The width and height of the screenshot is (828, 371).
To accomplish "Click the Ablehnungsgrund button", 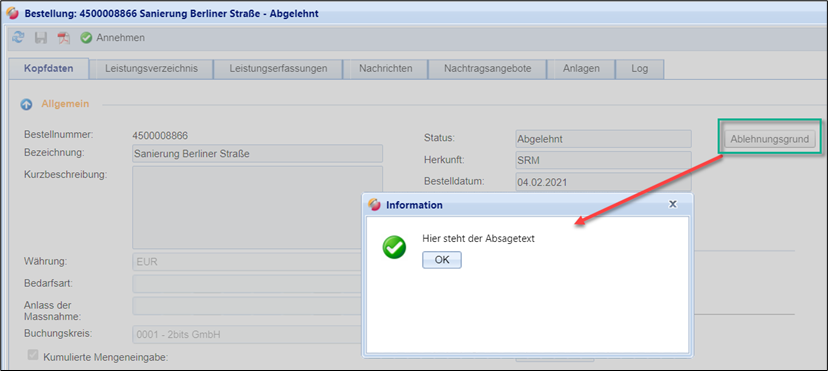I will [769, 139].
